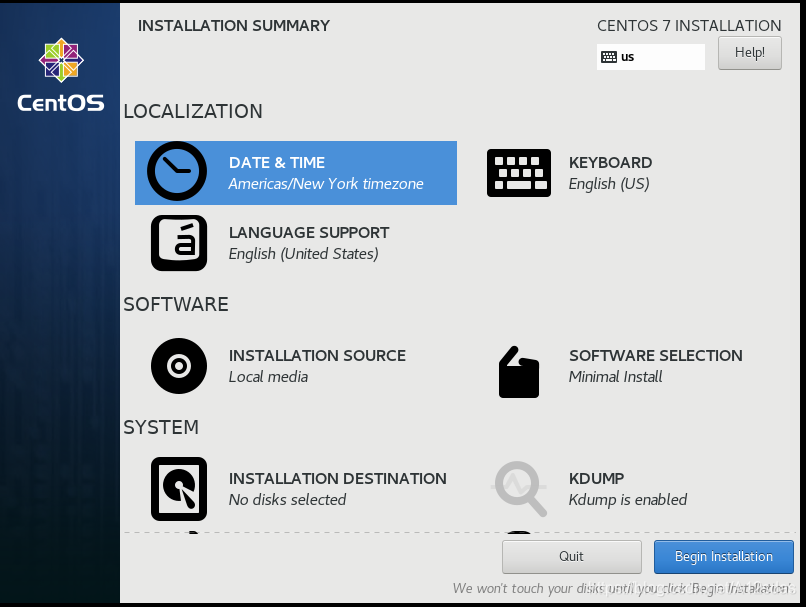Click the CentOS logo in sidebar
This screenshot has height=607, width=806.
click(61, 75)
